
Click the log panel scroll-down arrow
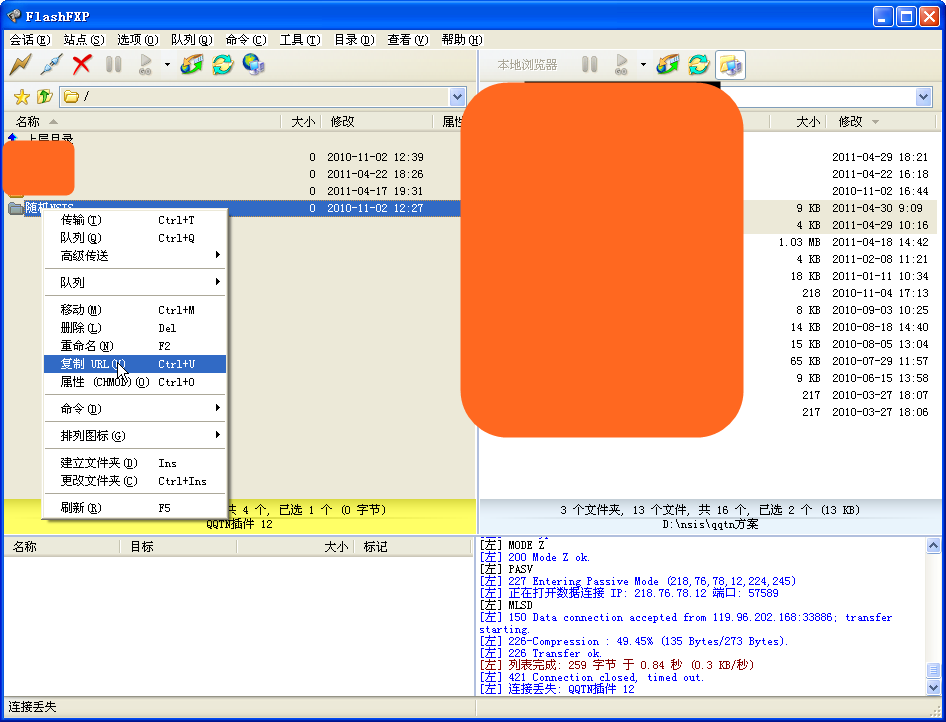pos(933,688)
